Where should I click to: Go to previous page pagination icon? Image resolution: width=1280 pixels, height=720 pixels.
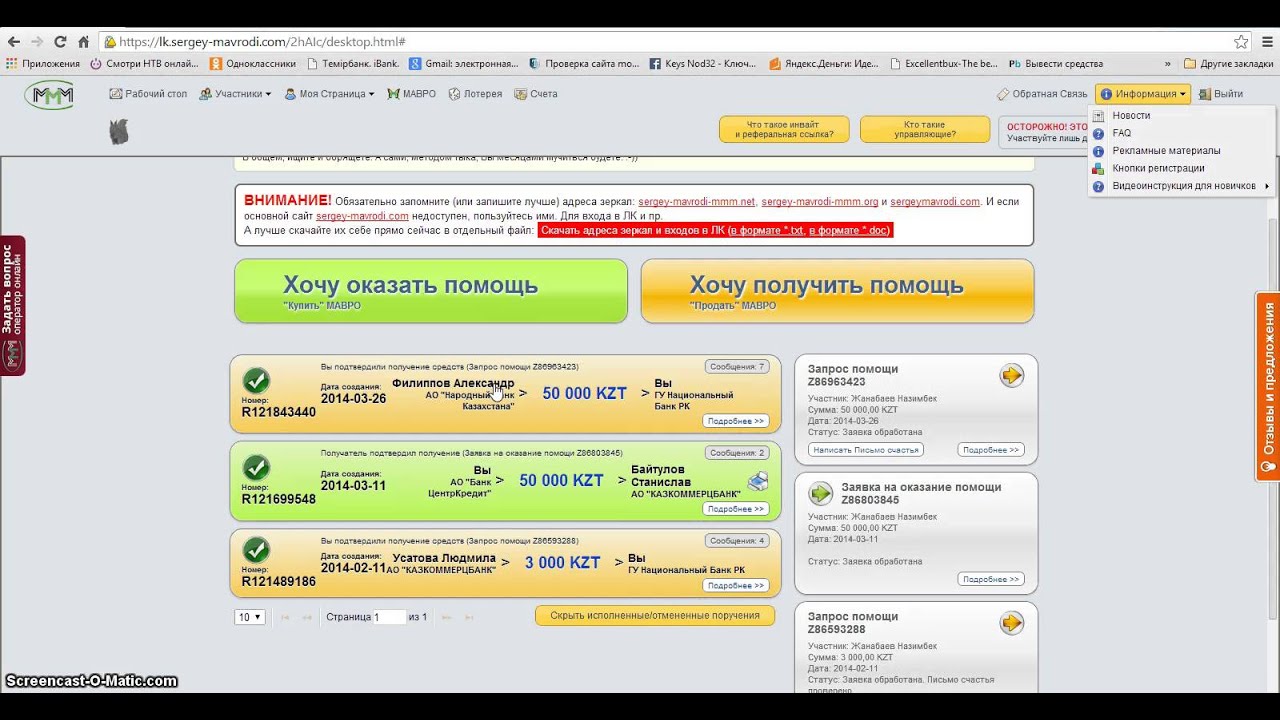(307, 618)
